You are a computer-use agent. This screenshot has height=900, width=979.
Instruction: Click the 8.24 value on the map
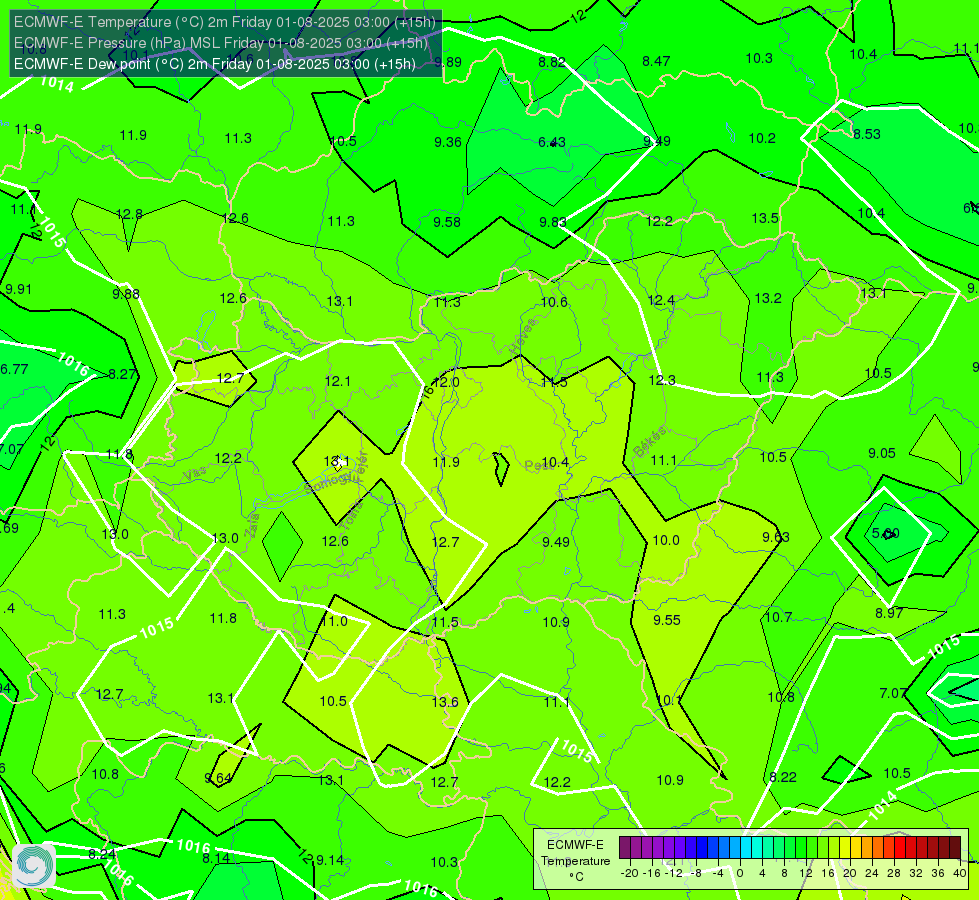pos(102,854)
